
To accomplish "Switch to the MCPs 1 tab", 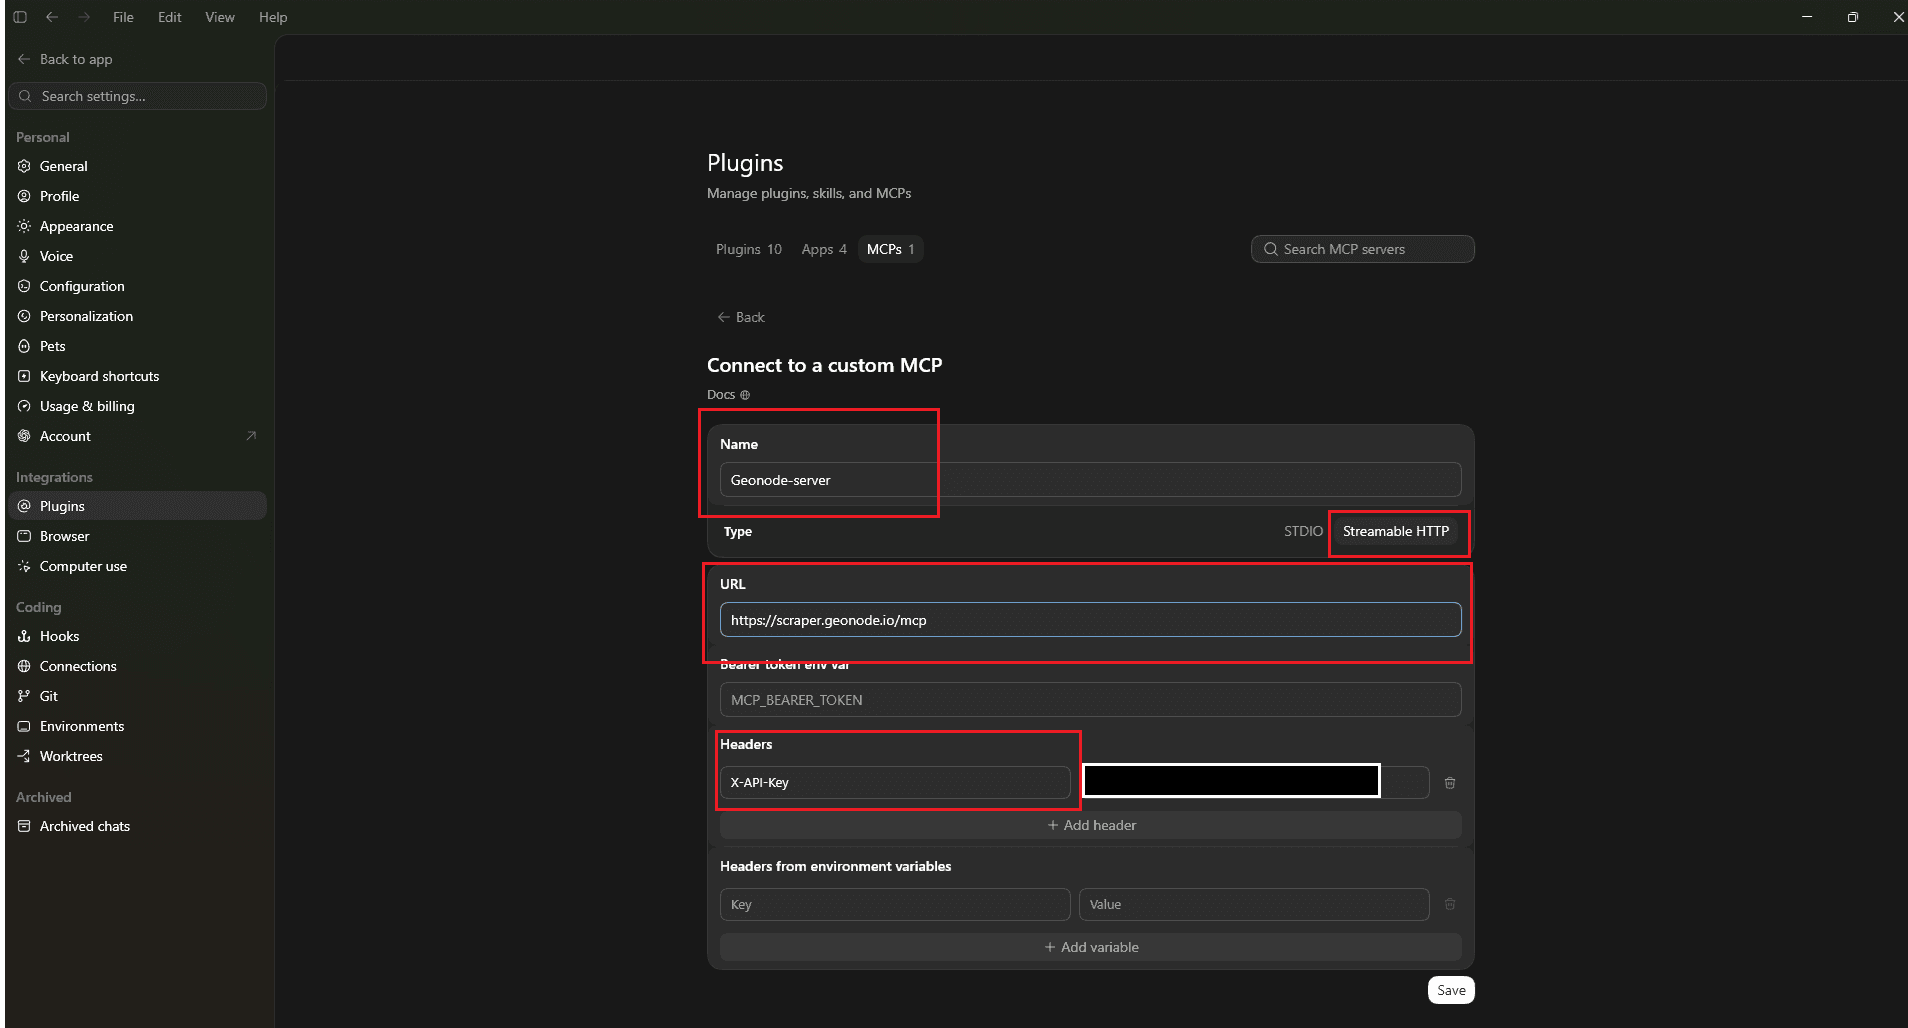I will pyautogui.click(x=890, y=249).
